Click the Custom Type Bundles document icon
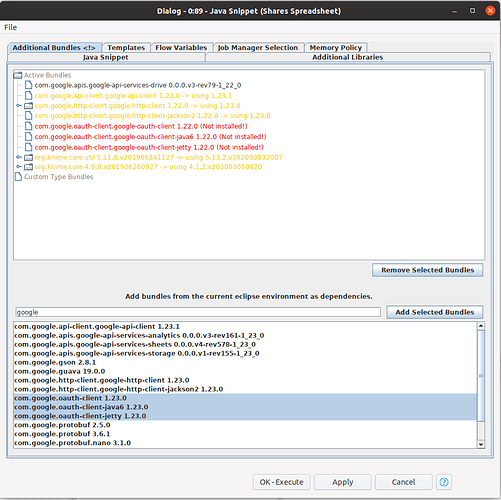The height and width of the screenshot is (500, 501). (x=18, y=176)
